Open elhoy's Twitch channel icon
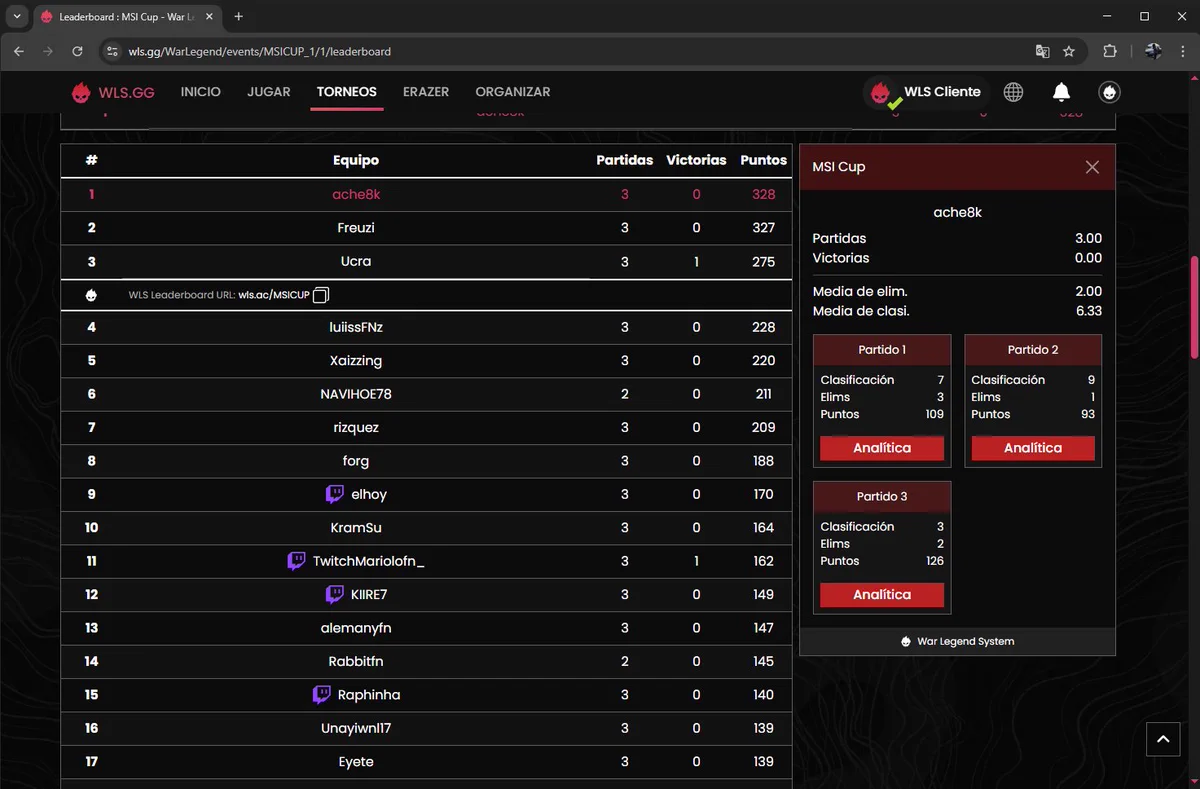 tap(335, 494)
